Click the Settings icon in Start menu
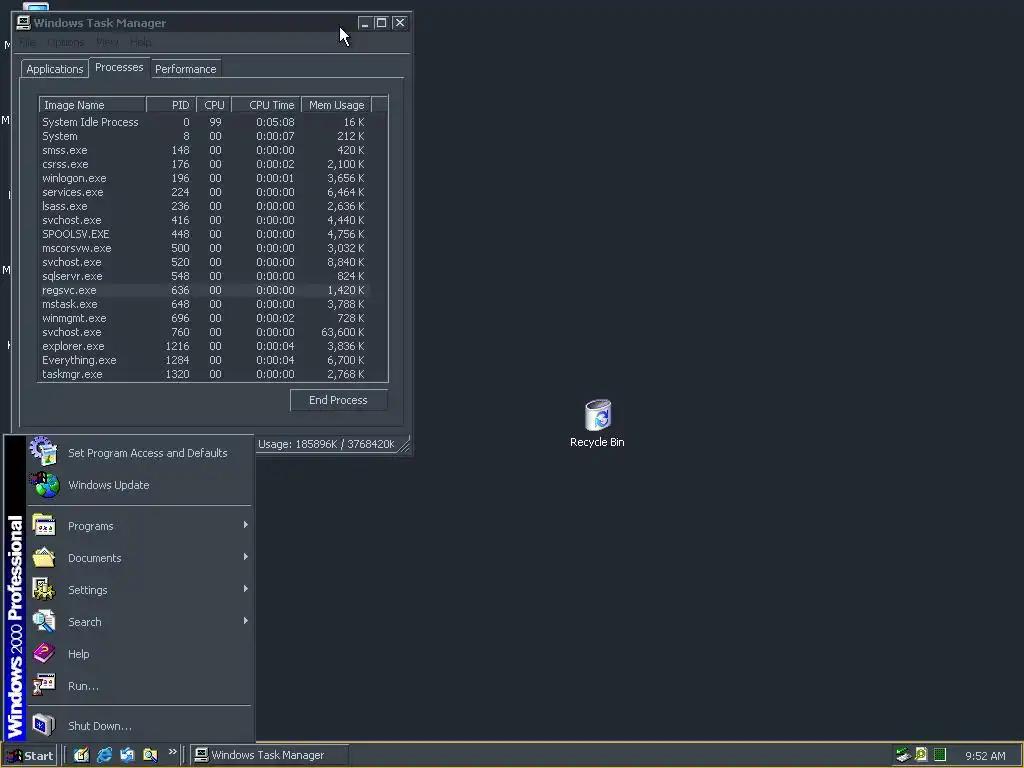Screen dimensions: 1024x768 point(44,589)
